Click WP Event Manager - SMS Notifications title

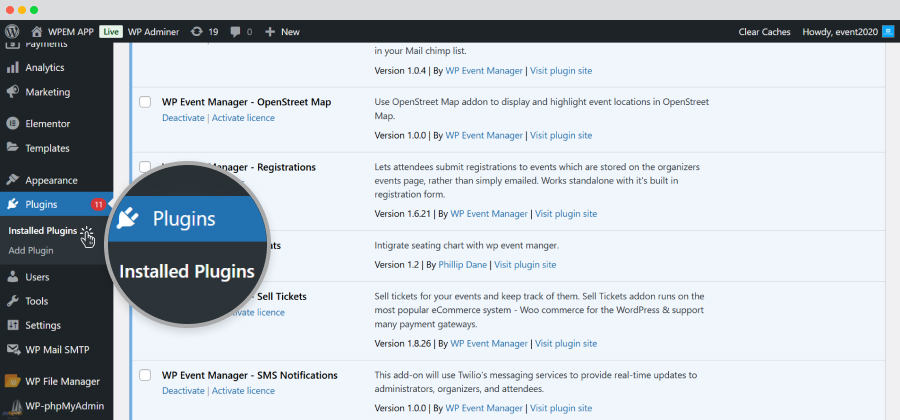(x=250, y=375)
